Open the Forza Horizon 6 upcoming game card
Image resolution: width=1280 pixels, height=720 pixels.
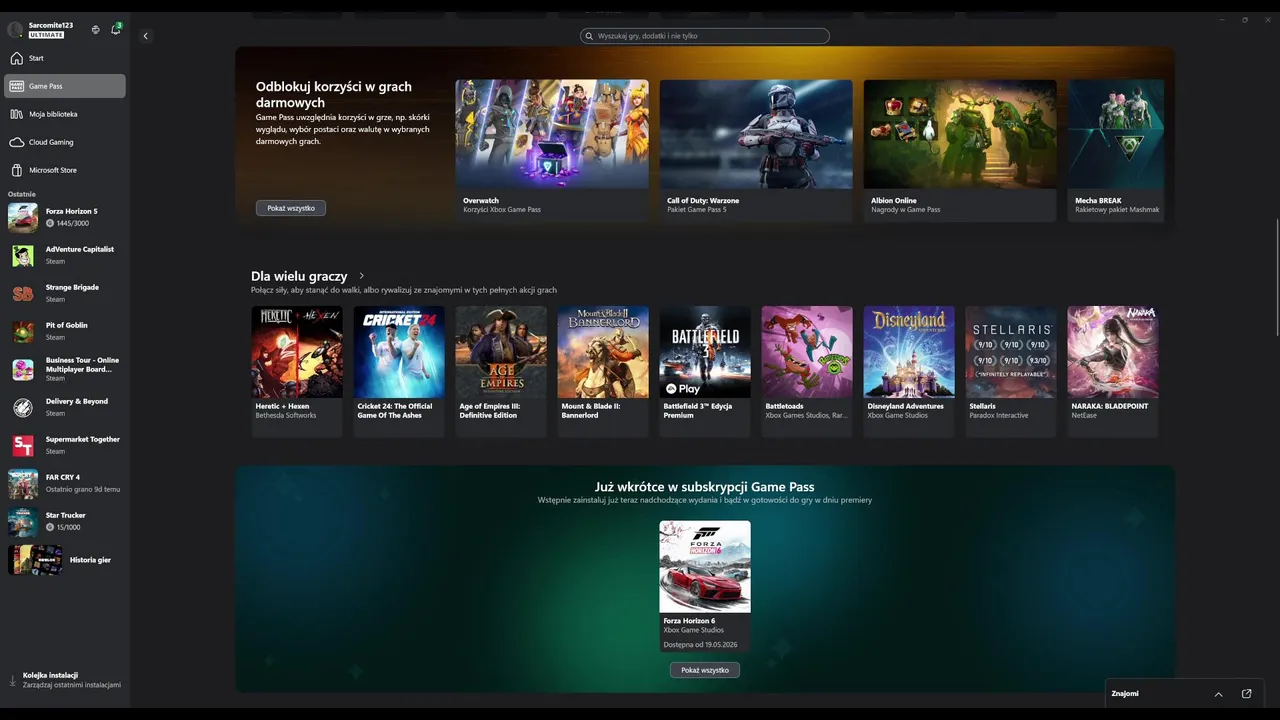pyautogui.click(x=705, y=586)
